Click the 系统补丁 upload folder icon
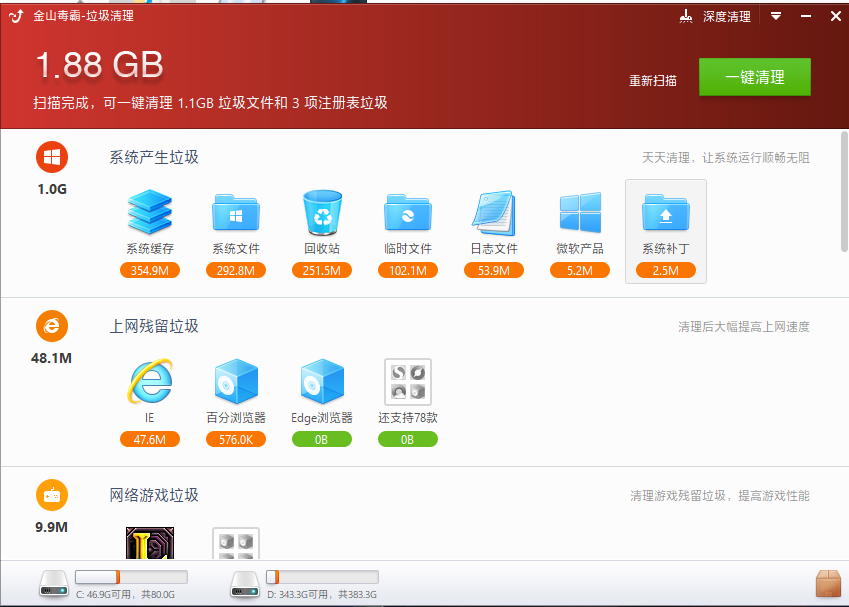The image size is (849, 607). click(x=665, y=212)
